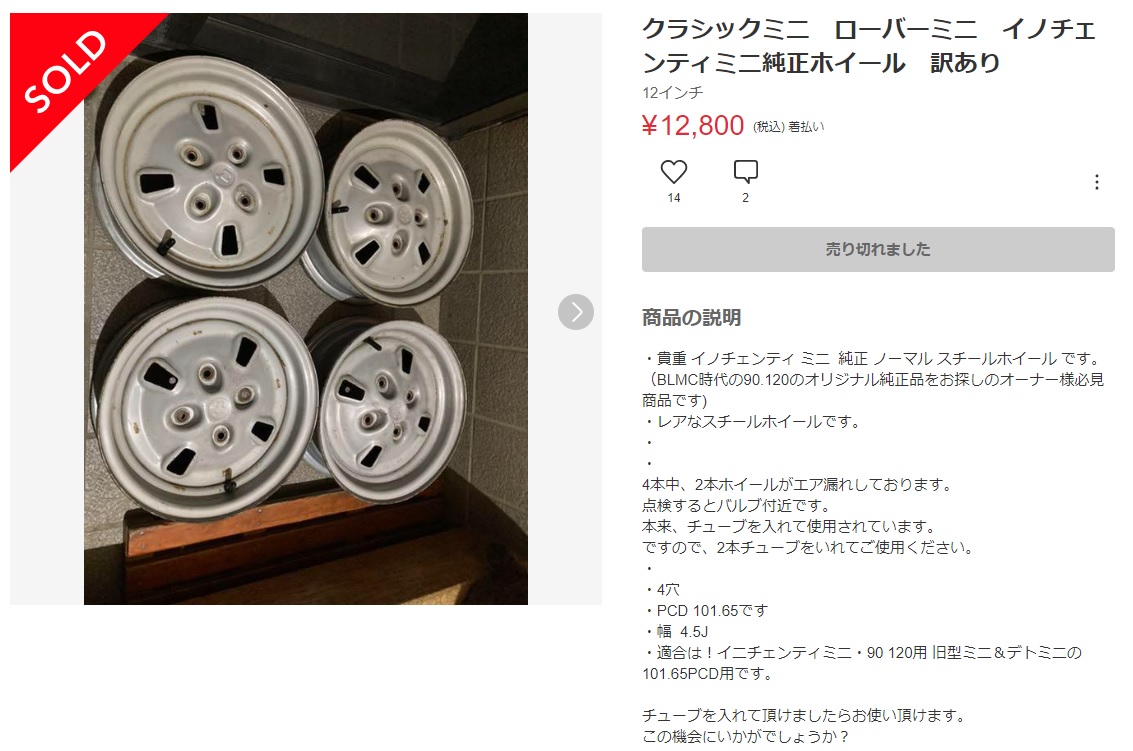The height and width of the screenshot is (751, 1133).
Task: Click the ¥12,800 price
Action: coord(692,126)
